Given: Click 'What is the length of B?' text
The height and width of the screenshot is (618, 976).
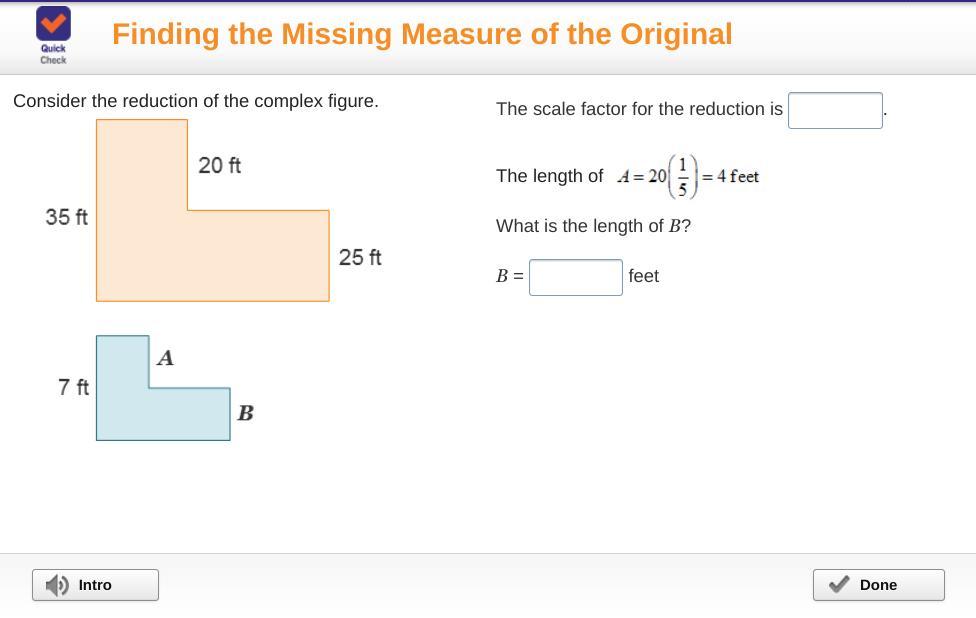Looking at the screenshot, I should point(593,226).
